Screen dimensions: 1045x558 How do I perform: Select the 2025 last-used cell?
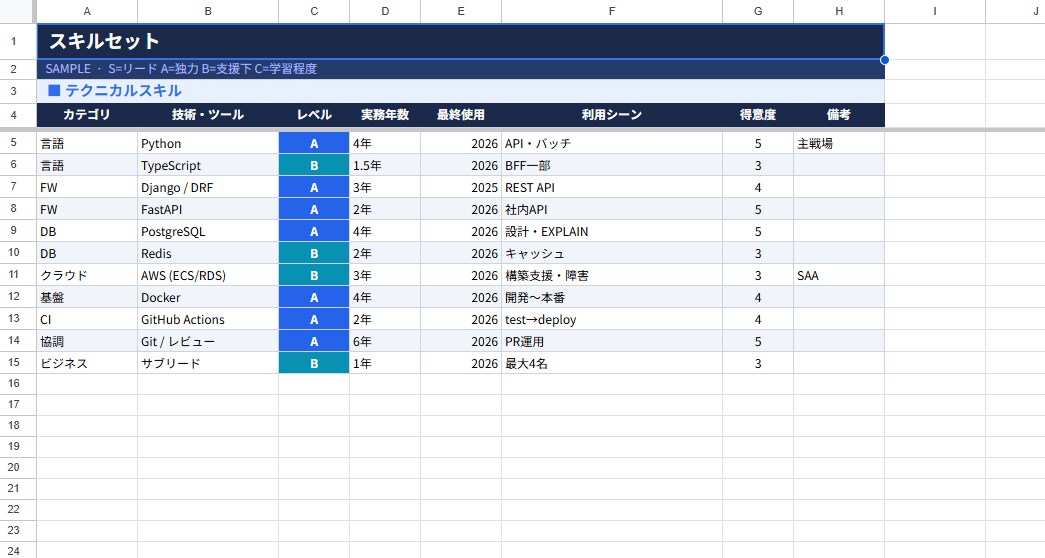pyautogui.click(x=461, y=187)
